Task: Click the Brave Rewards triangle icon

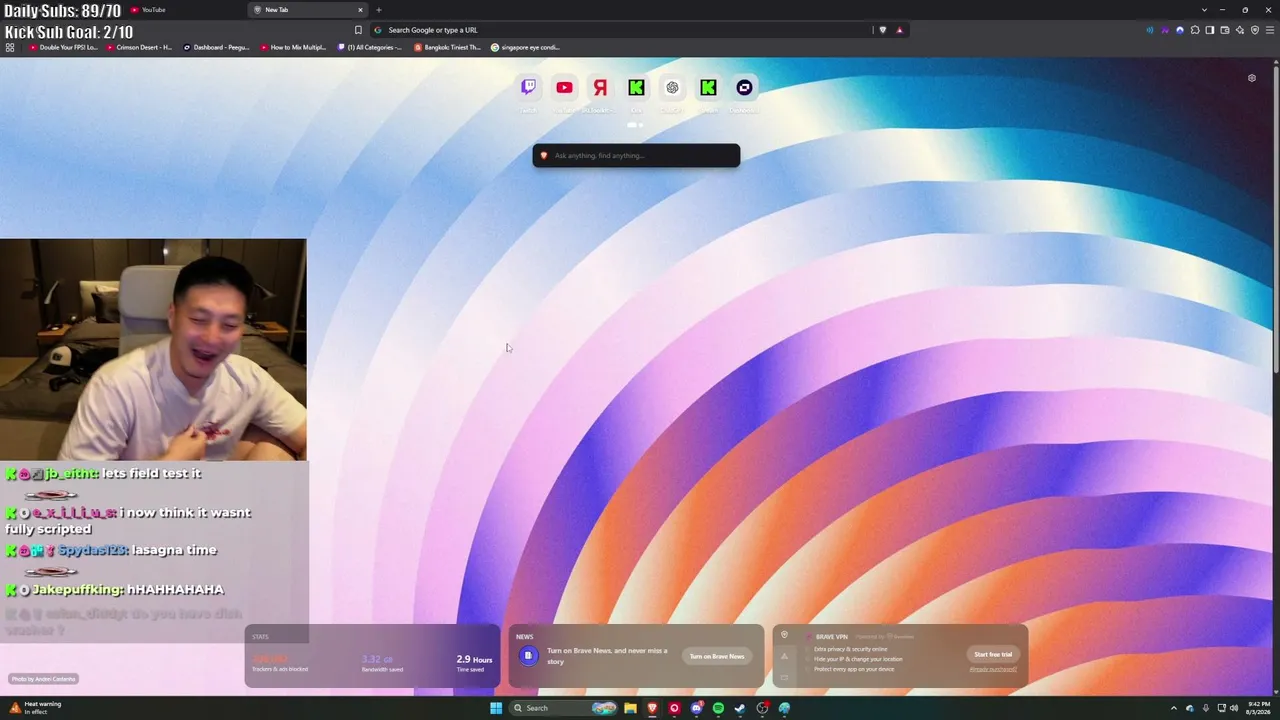Action: pyautogui.click(x=899, y=30)
